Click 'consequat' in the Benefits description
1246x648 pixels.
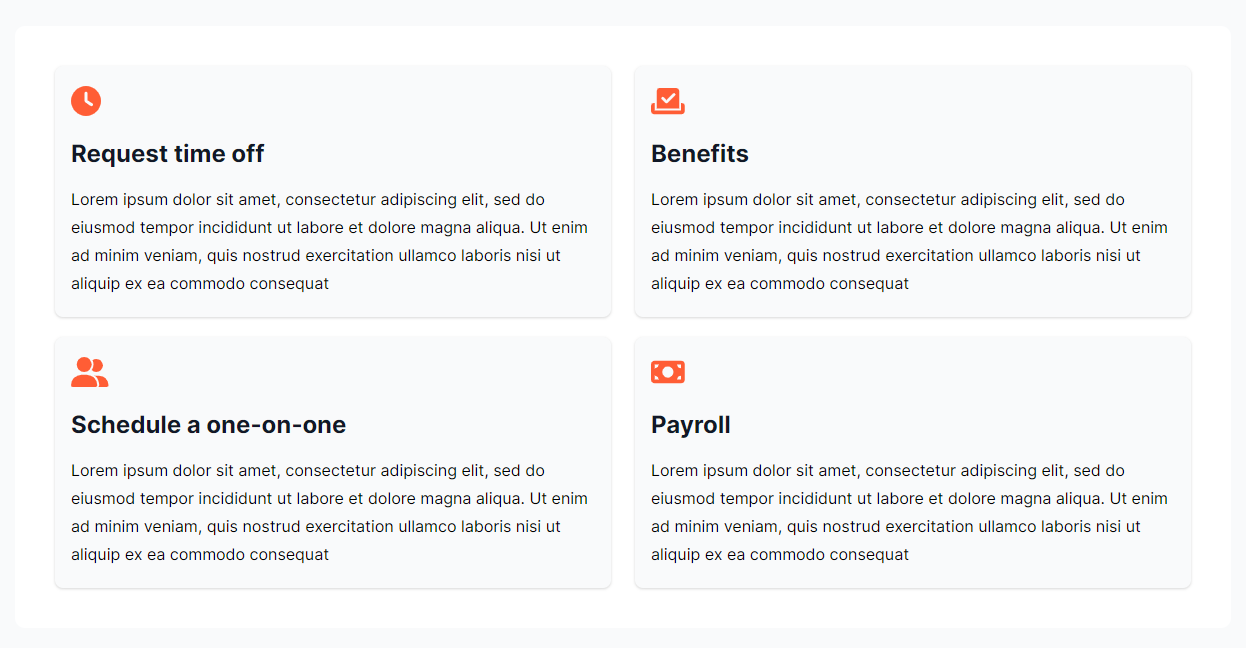pos(870,284)
